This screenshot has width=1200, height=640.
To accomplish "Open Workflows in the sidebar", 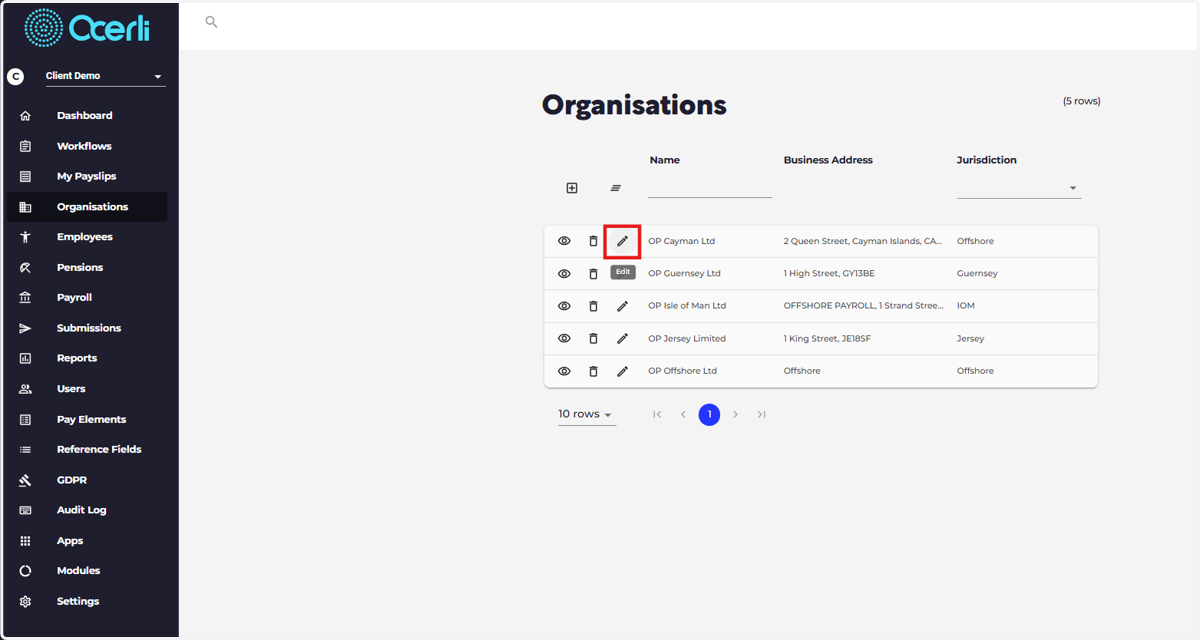I will pos(84,146).
